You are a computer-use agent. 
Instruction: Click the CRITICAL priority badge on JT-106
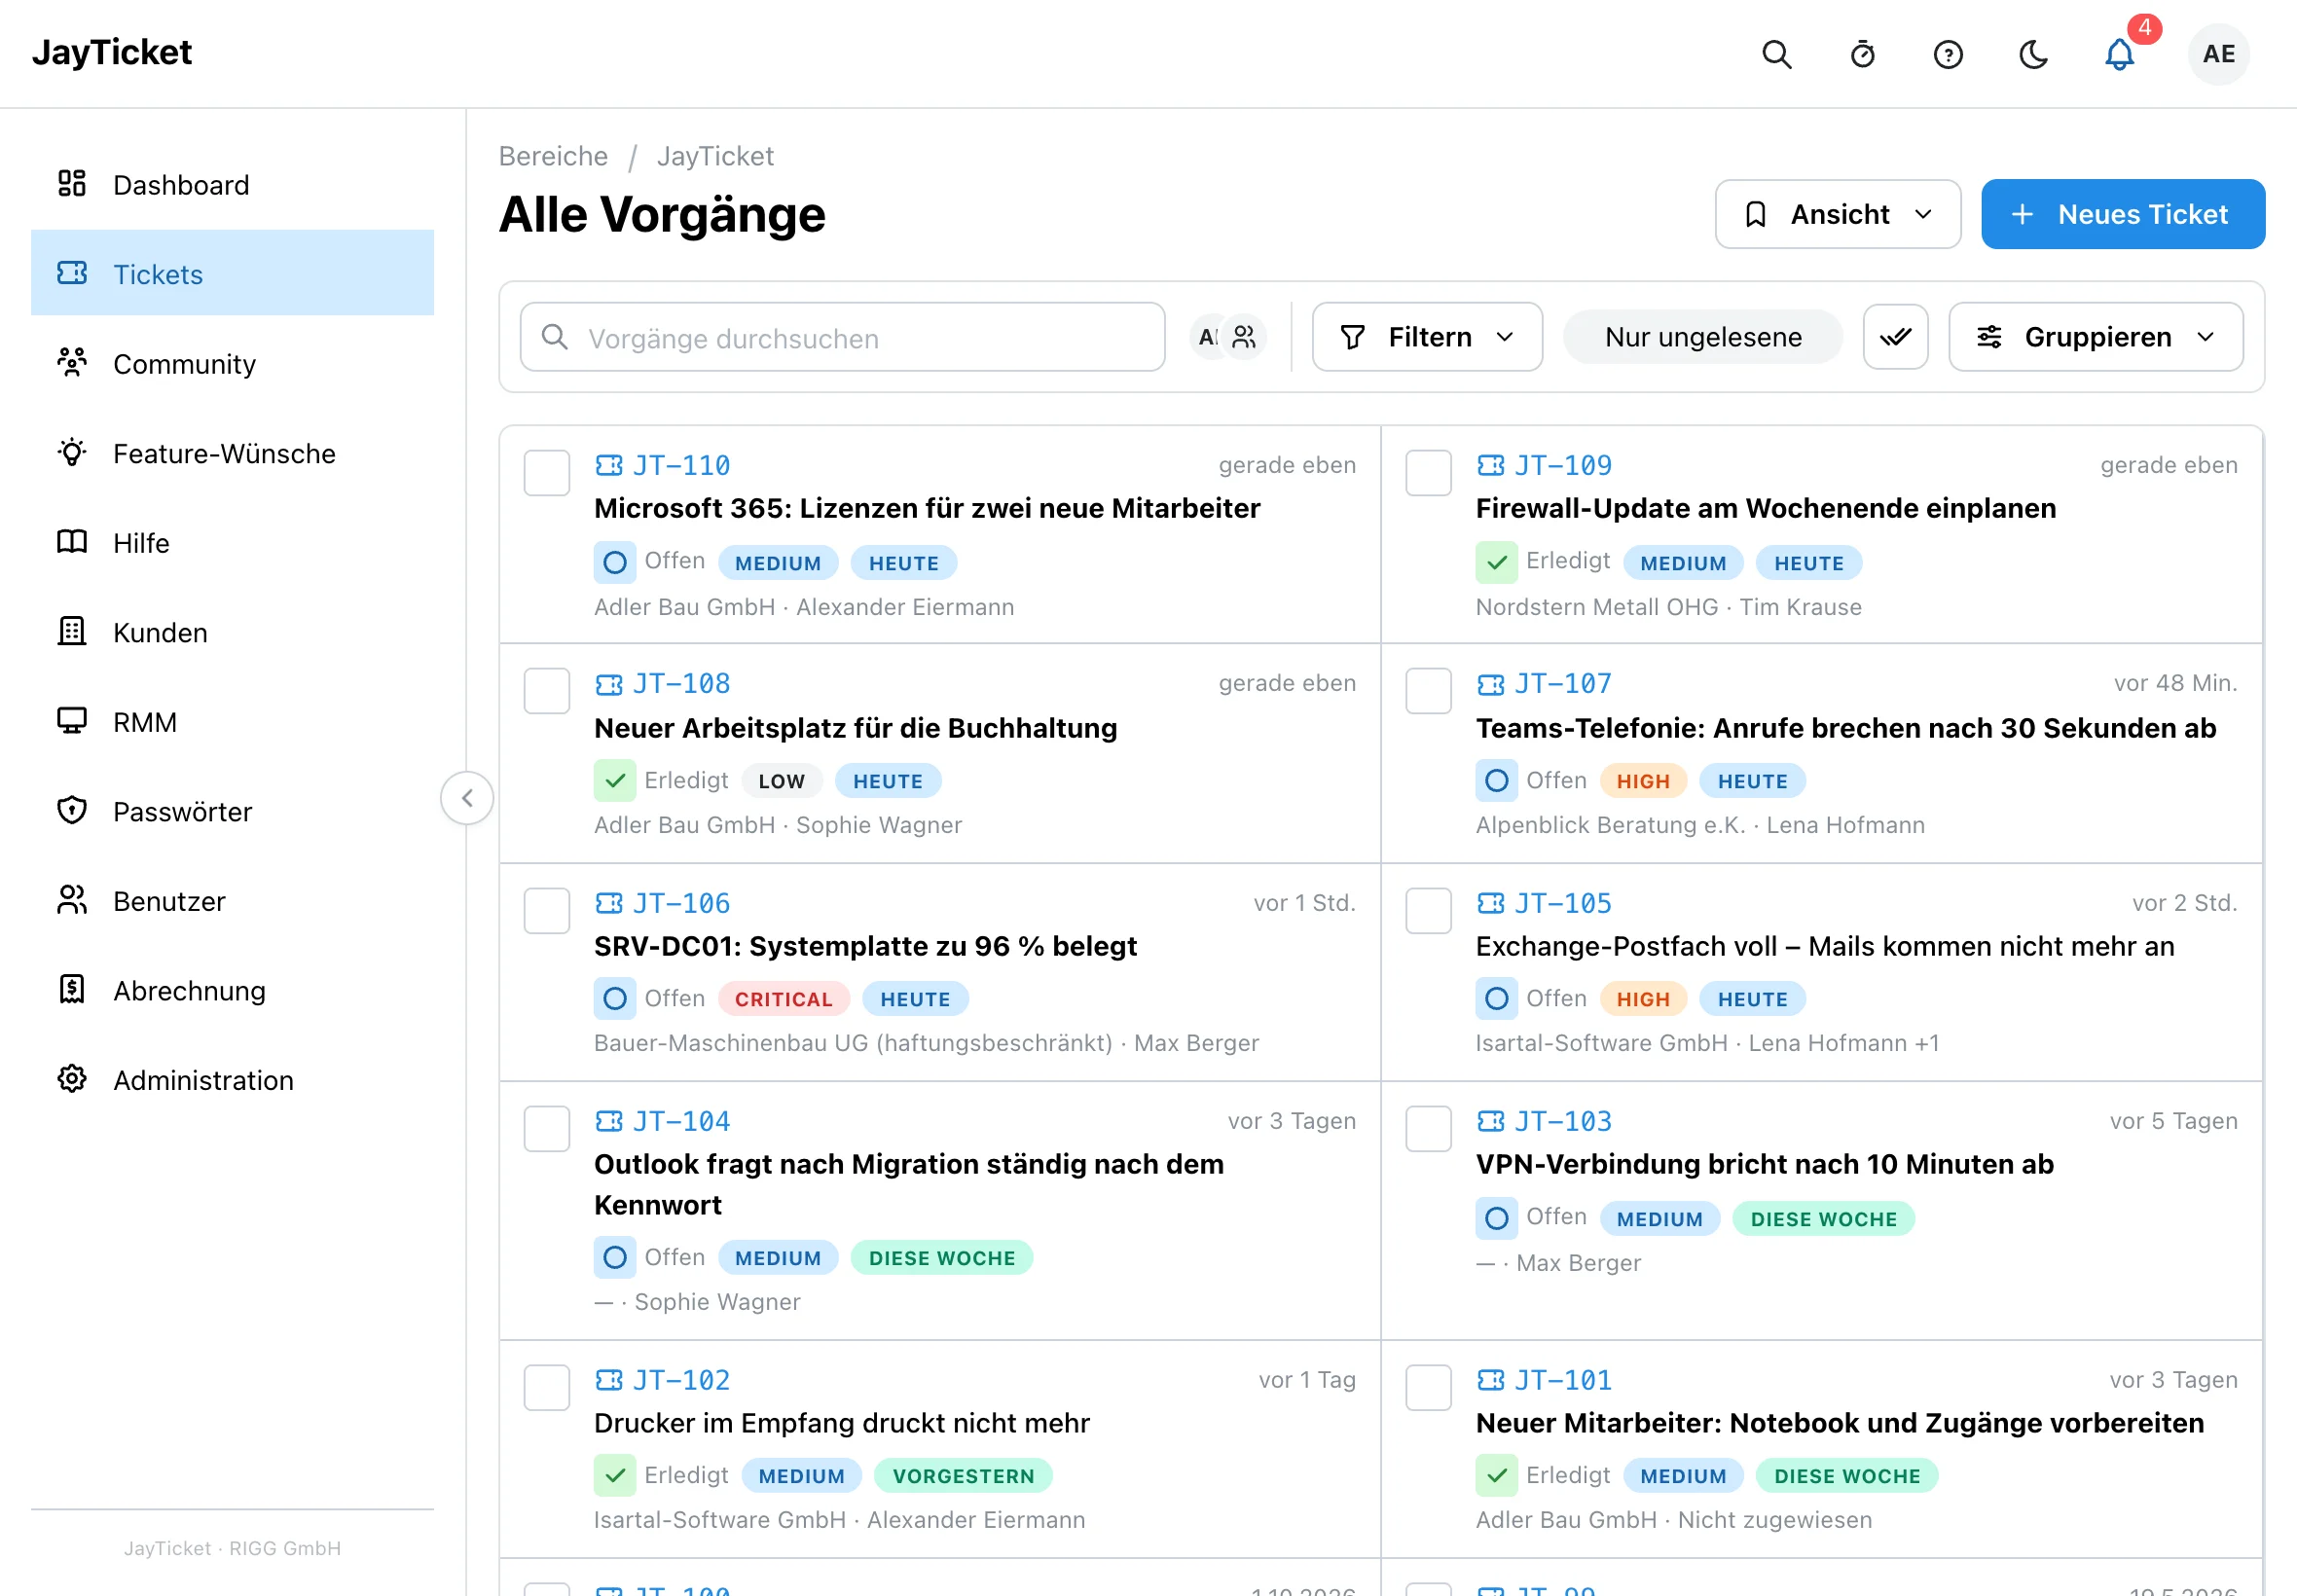coord(783,998)
